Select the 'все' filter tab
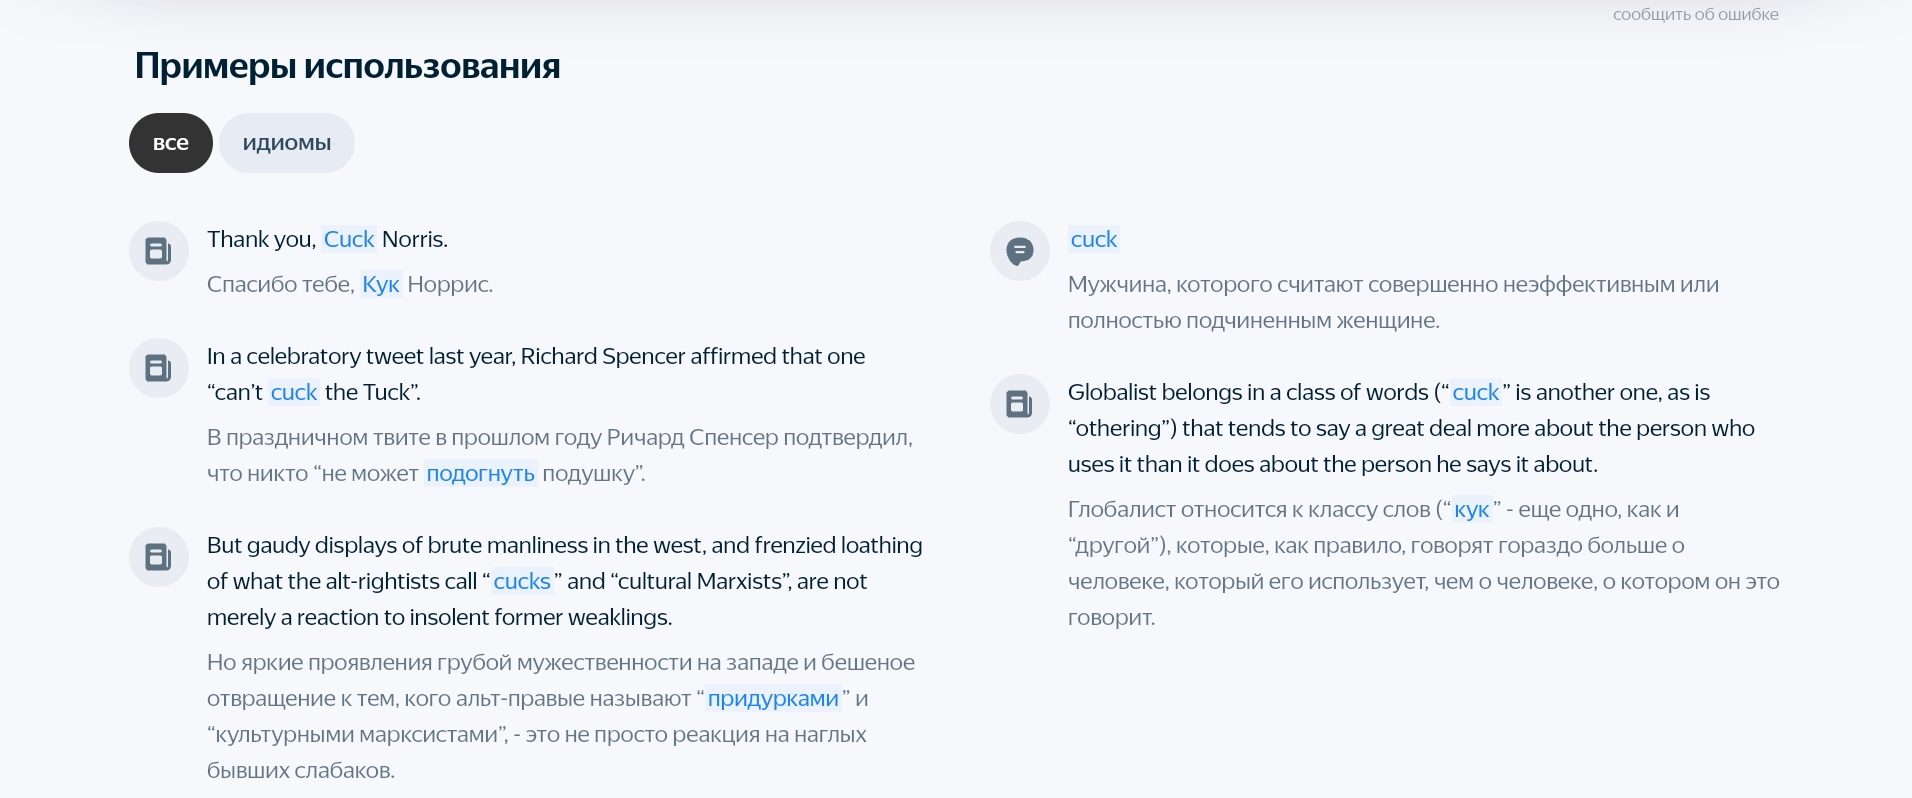 coord(171,143)
